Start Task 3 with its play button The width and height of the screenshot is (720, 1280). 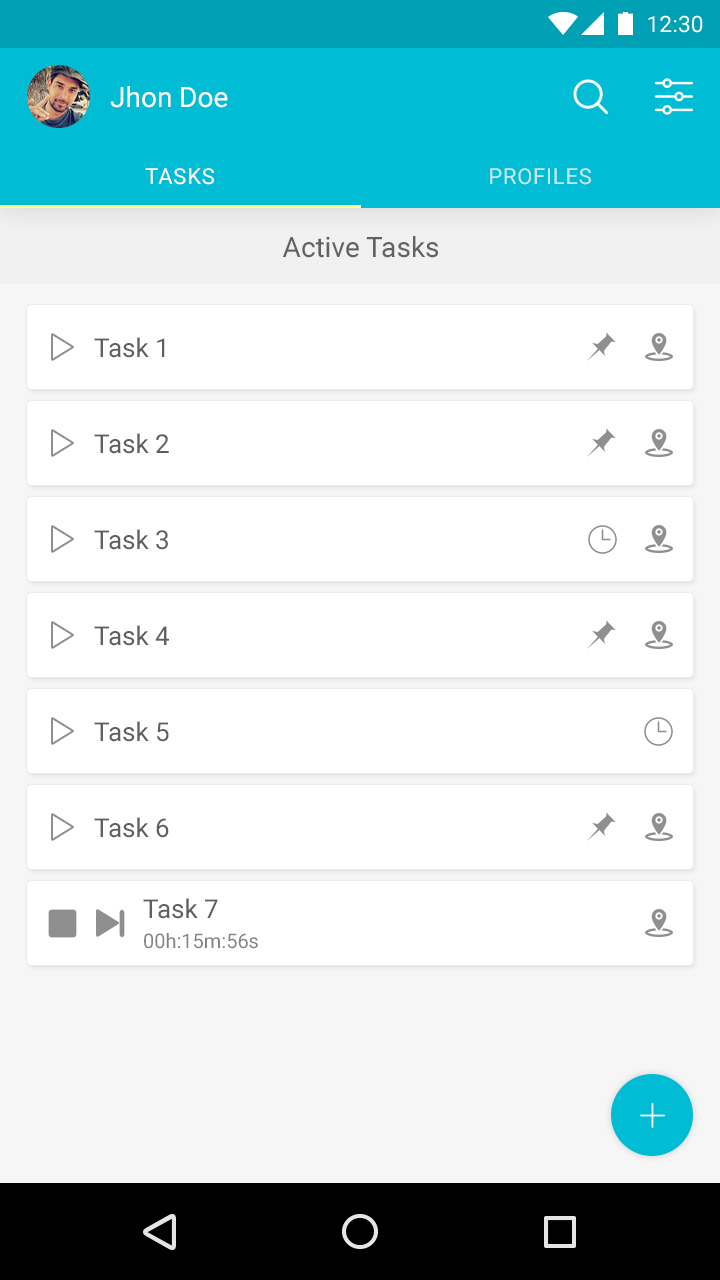point(62,540)
